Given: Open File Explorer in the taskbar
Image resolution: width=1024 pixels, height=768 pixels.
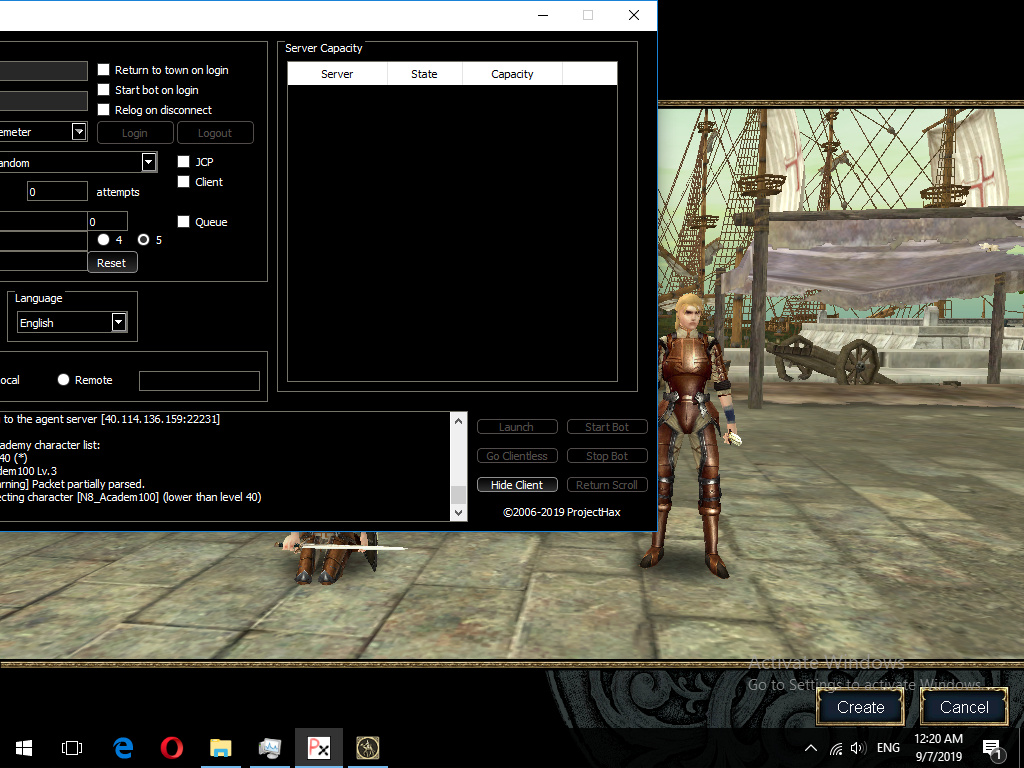Looking at the screenshot, I should click(221, 748).
